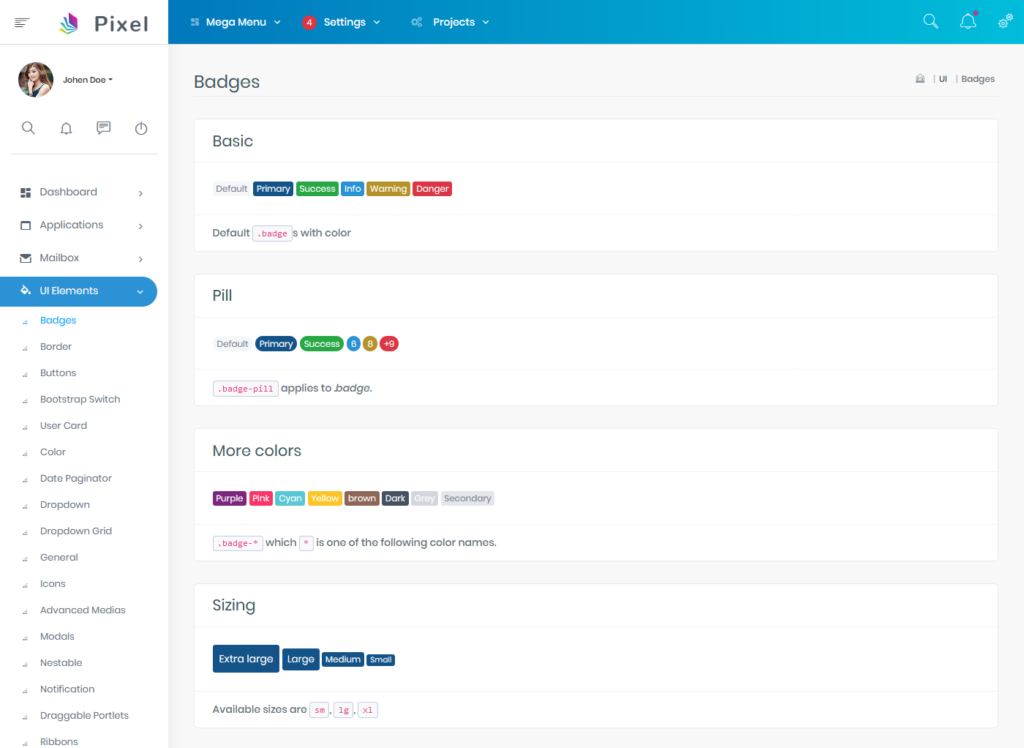Select Badges in the sidebar submenu
Viewport: 1024px width, 748px height.
[58, 320]
